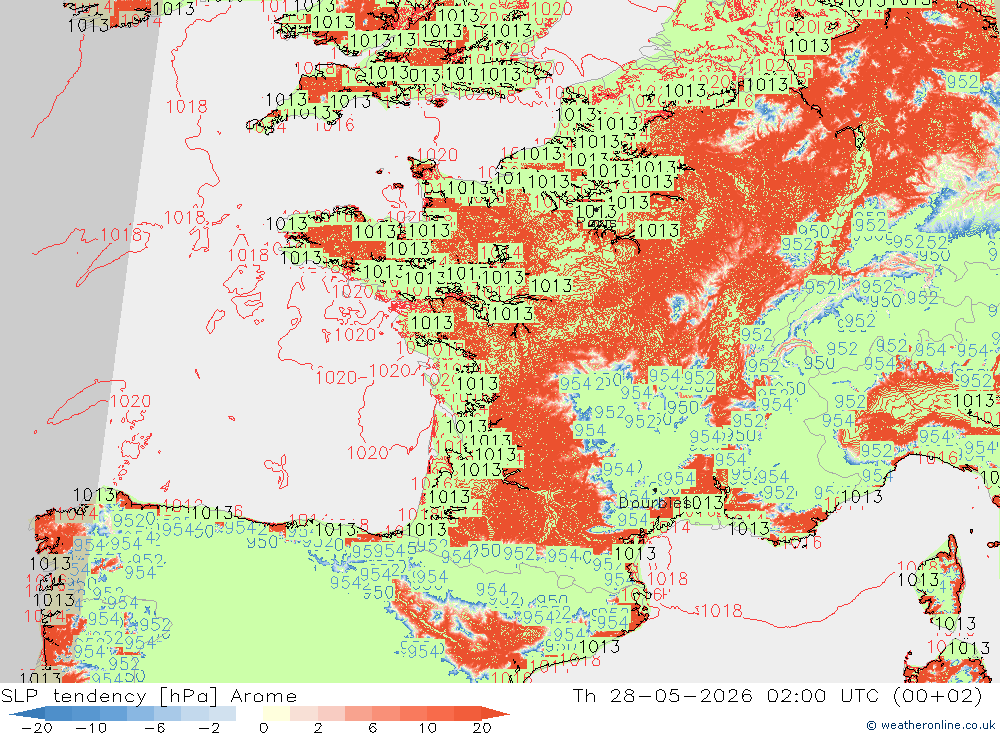This screenshot has height=733, width=1000.
Task: Click the '−10' legend scale label
Action: [x=91, y=728]
